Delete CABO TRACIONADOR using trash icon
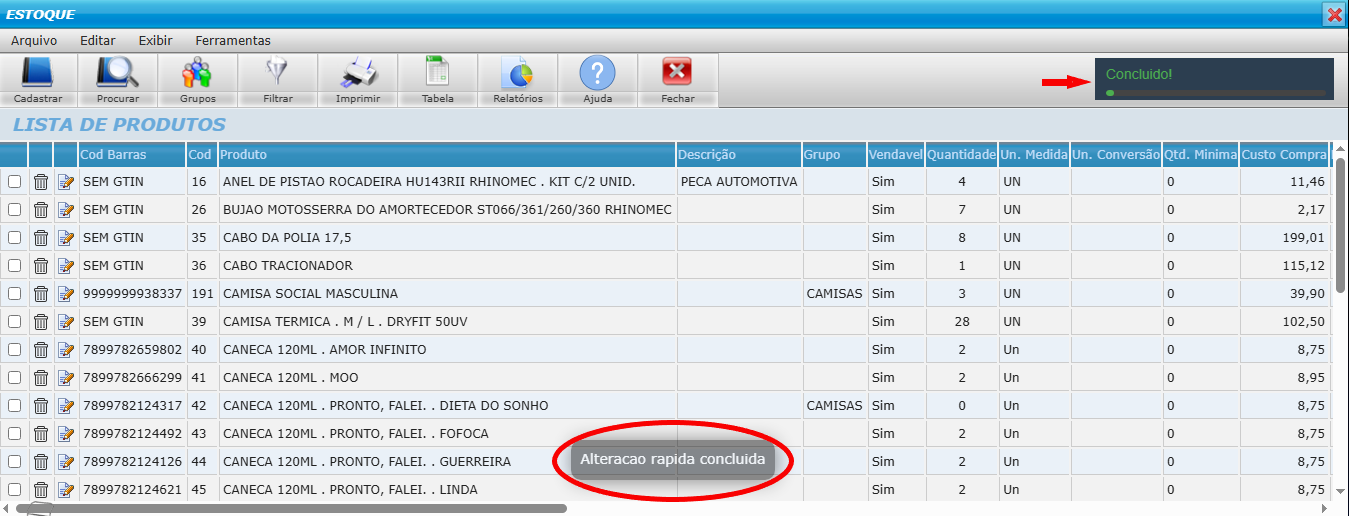 (41, 266)
